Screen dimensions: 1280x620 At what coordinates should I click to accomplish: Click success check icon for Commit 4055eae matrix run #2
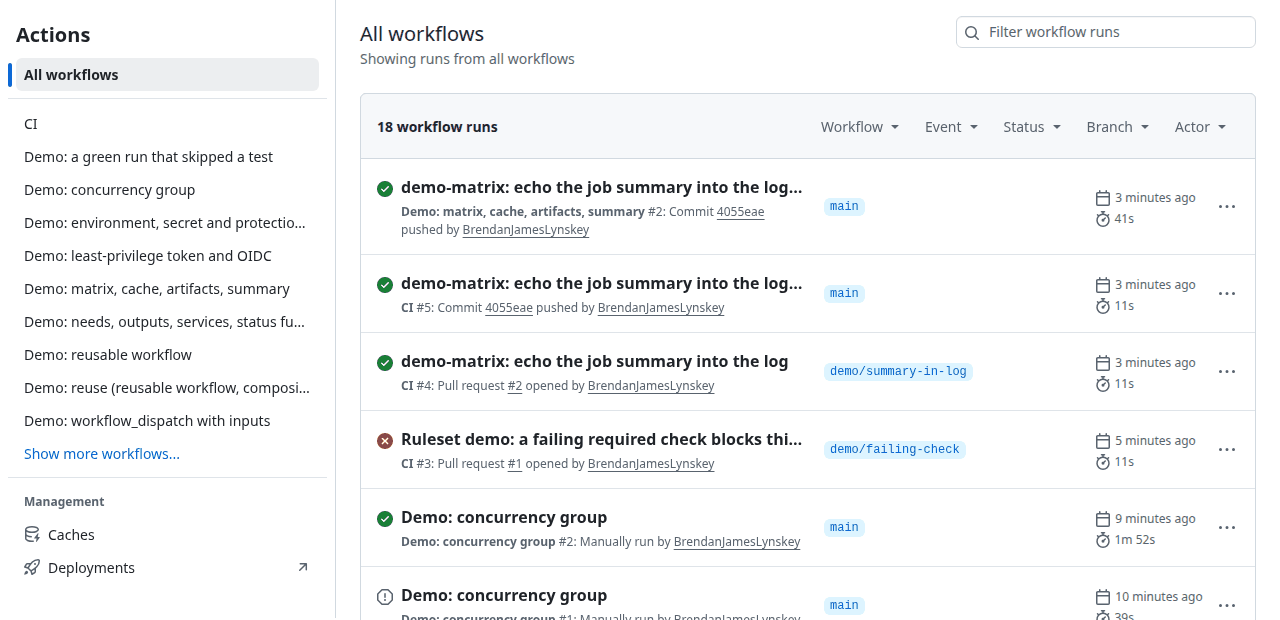click(x=385, y=188)
